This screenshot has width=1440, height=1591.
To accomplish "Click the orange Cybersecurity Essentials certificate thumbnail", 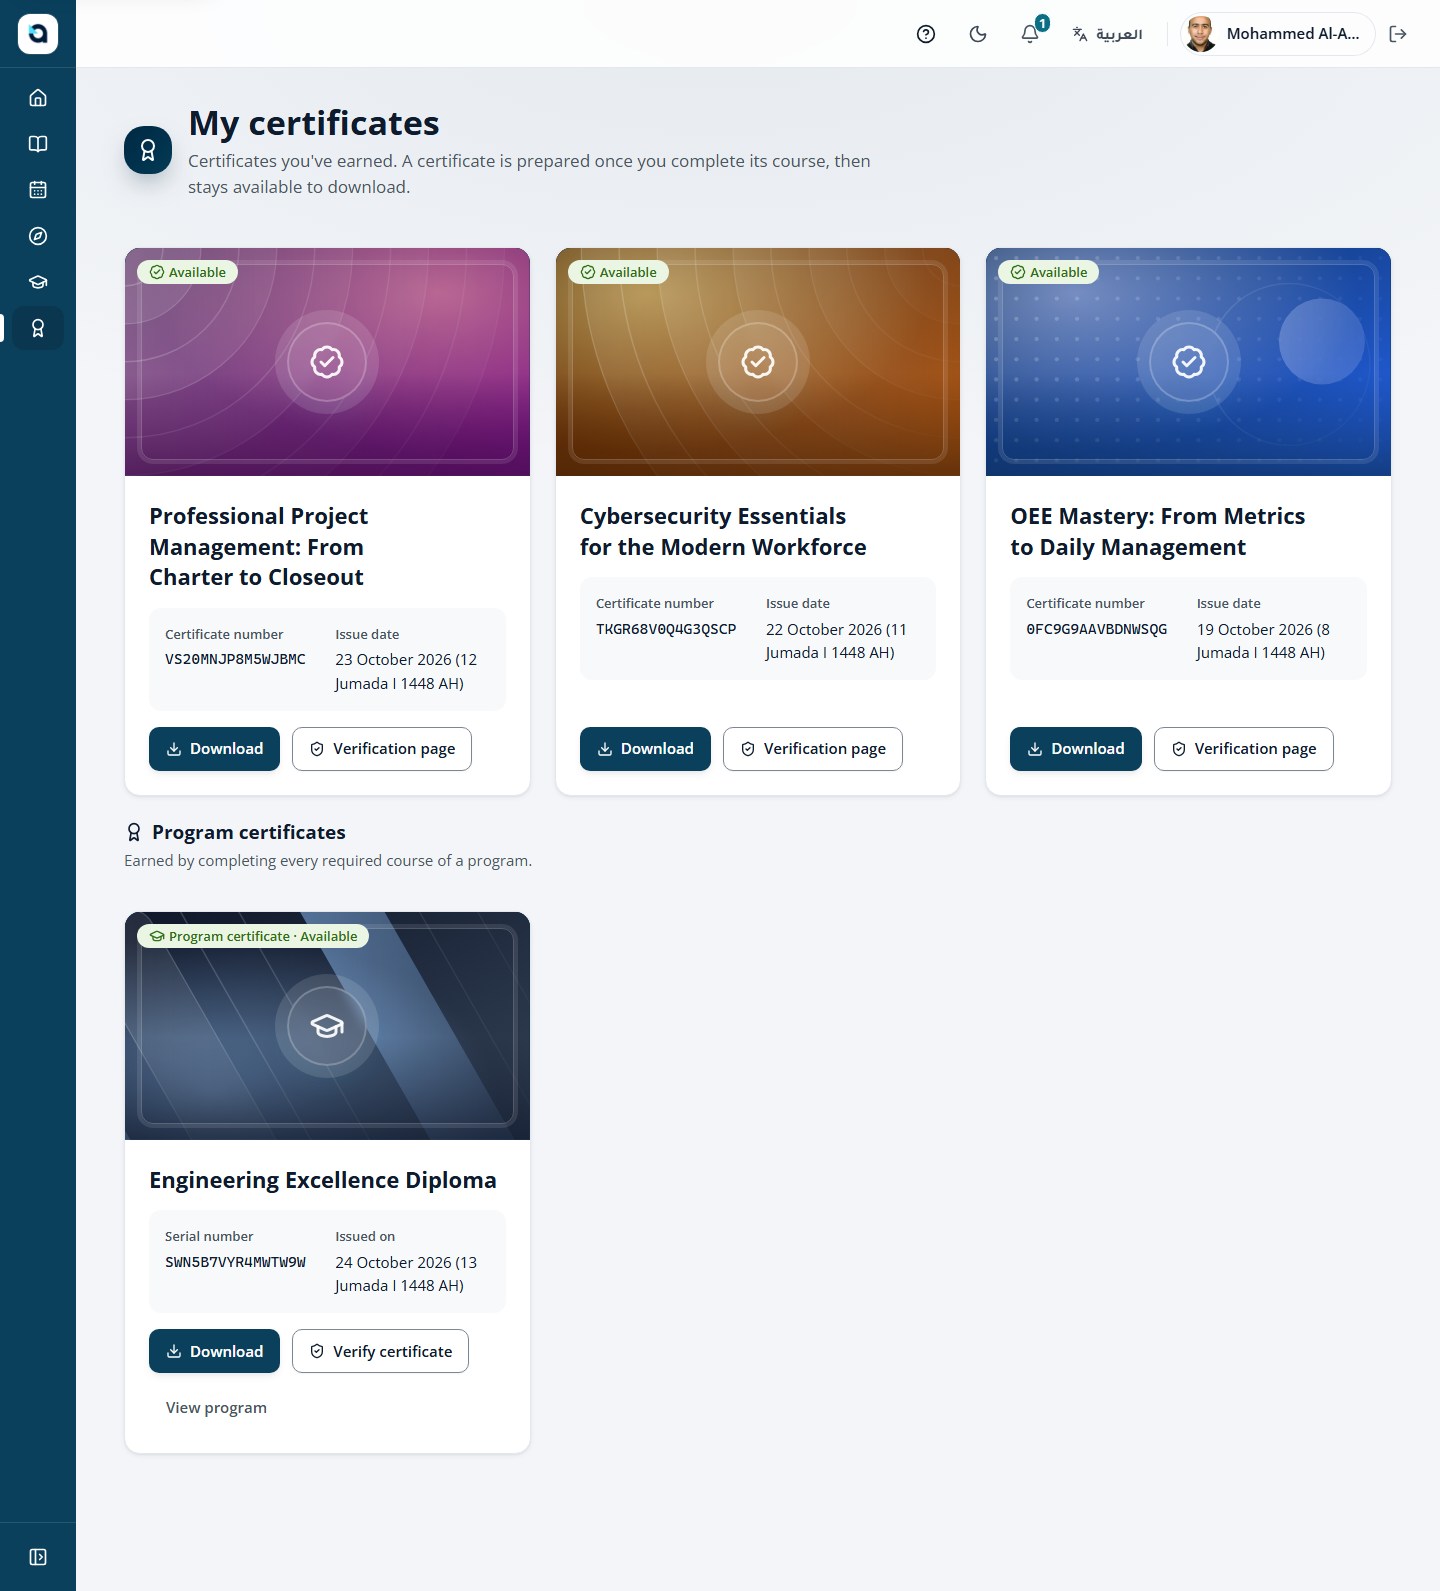I will point(758,362).
